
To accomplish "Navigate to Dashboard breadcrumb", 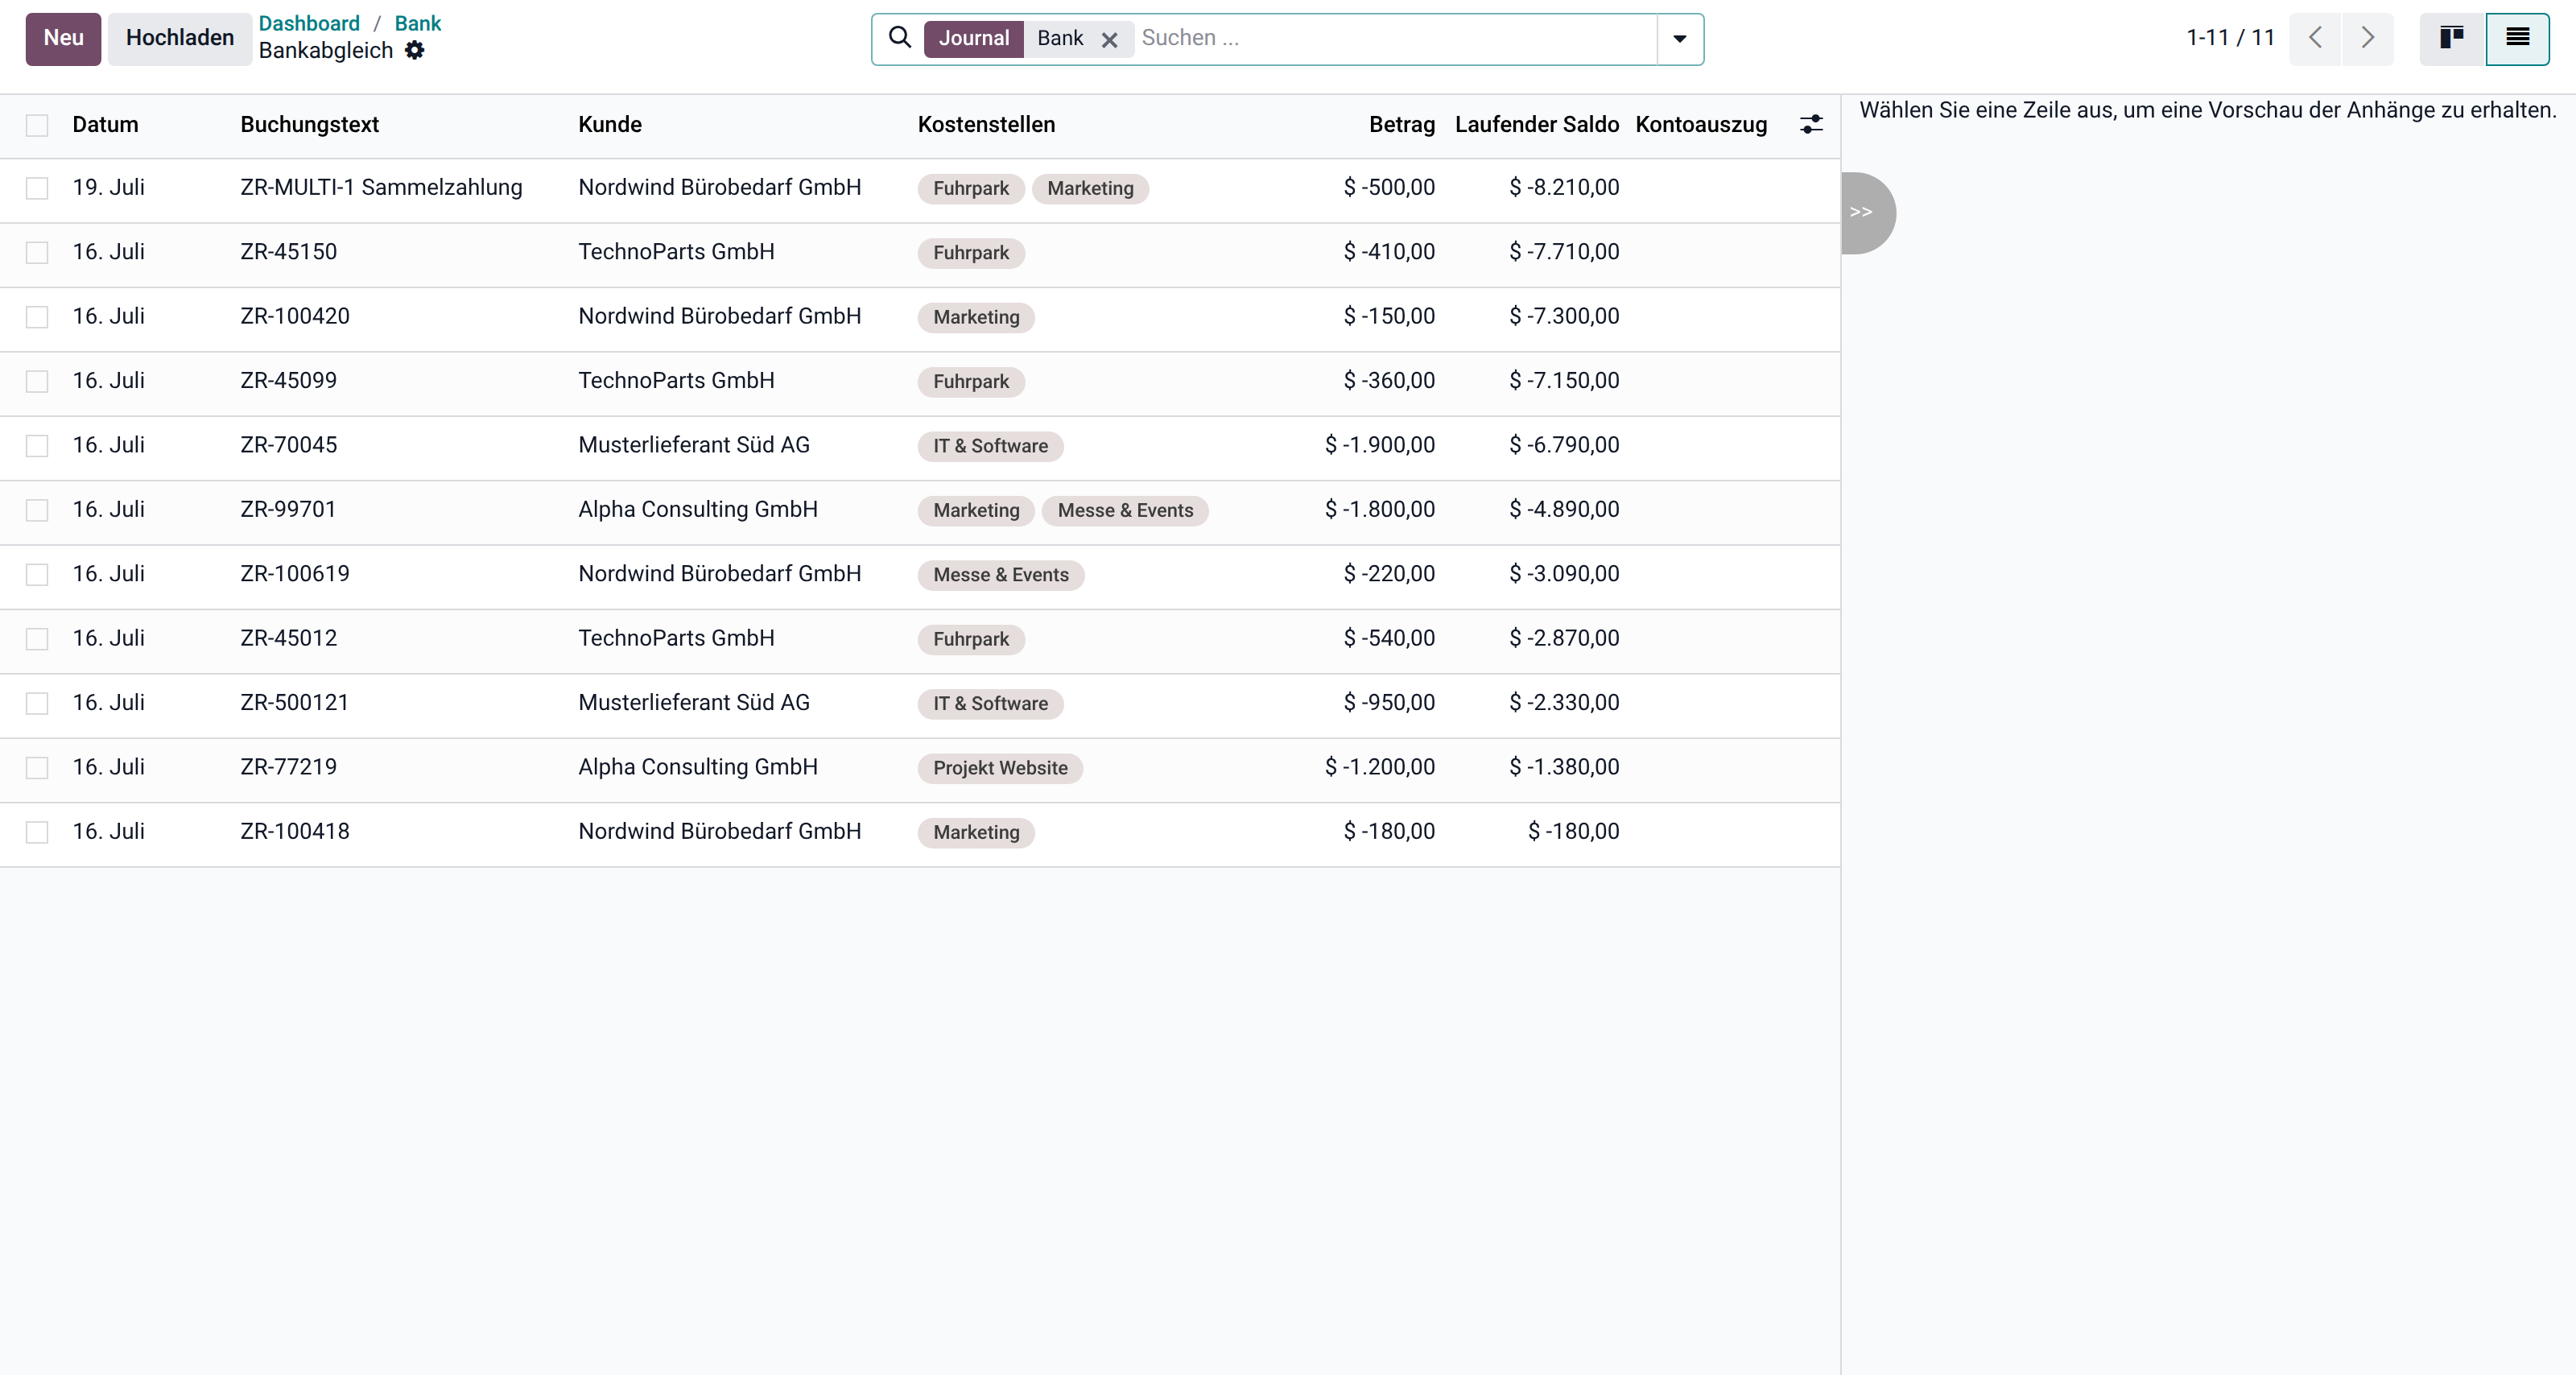I will click(309, 23).
